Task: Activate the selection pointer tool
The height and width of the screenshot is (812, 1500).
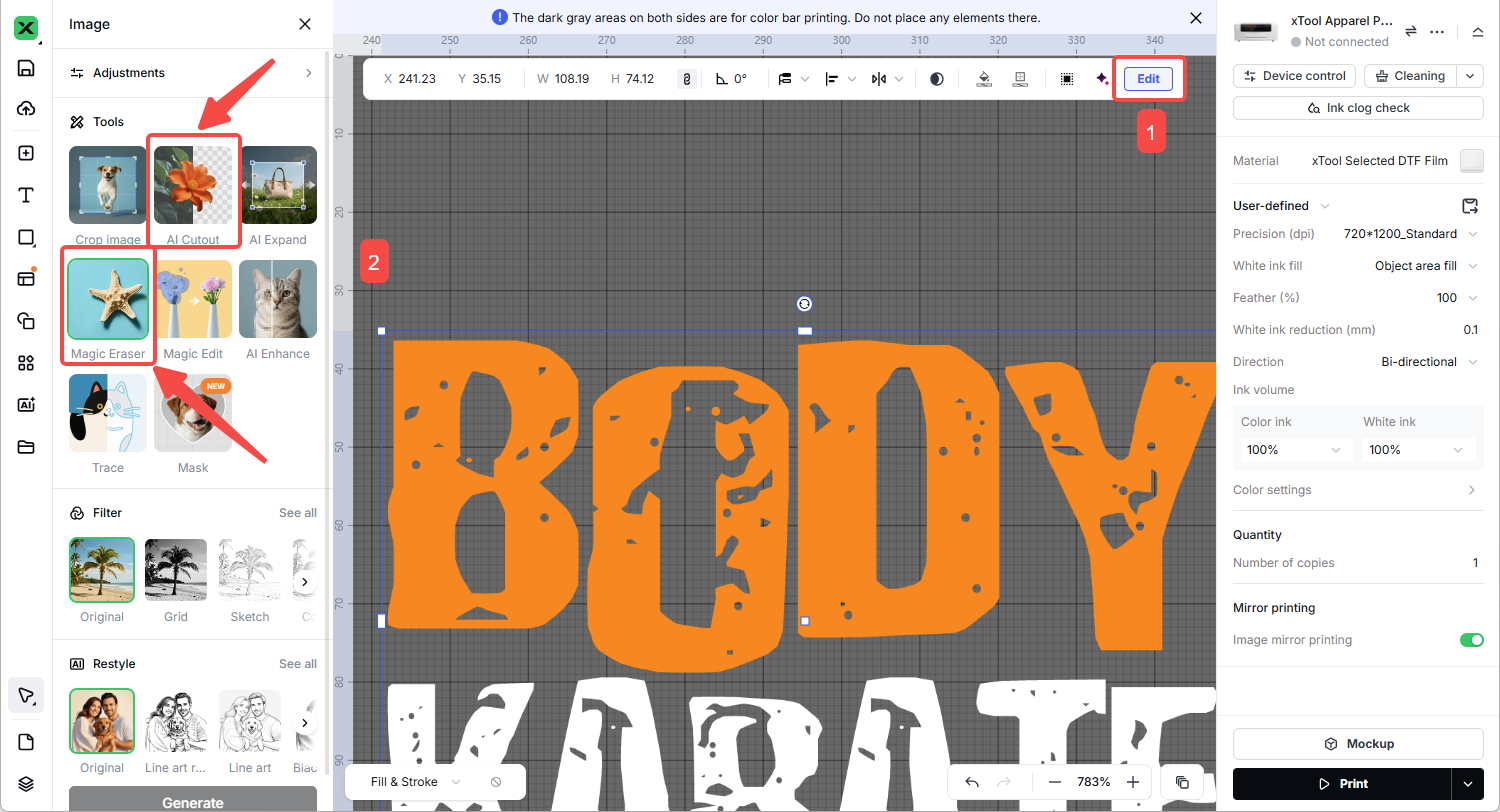Action: click(26, 695)
